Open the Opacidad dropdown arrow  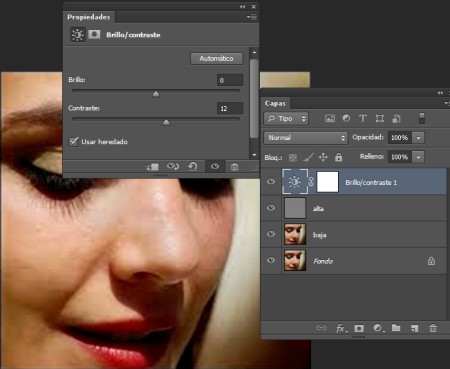click(x=418, y=138)
